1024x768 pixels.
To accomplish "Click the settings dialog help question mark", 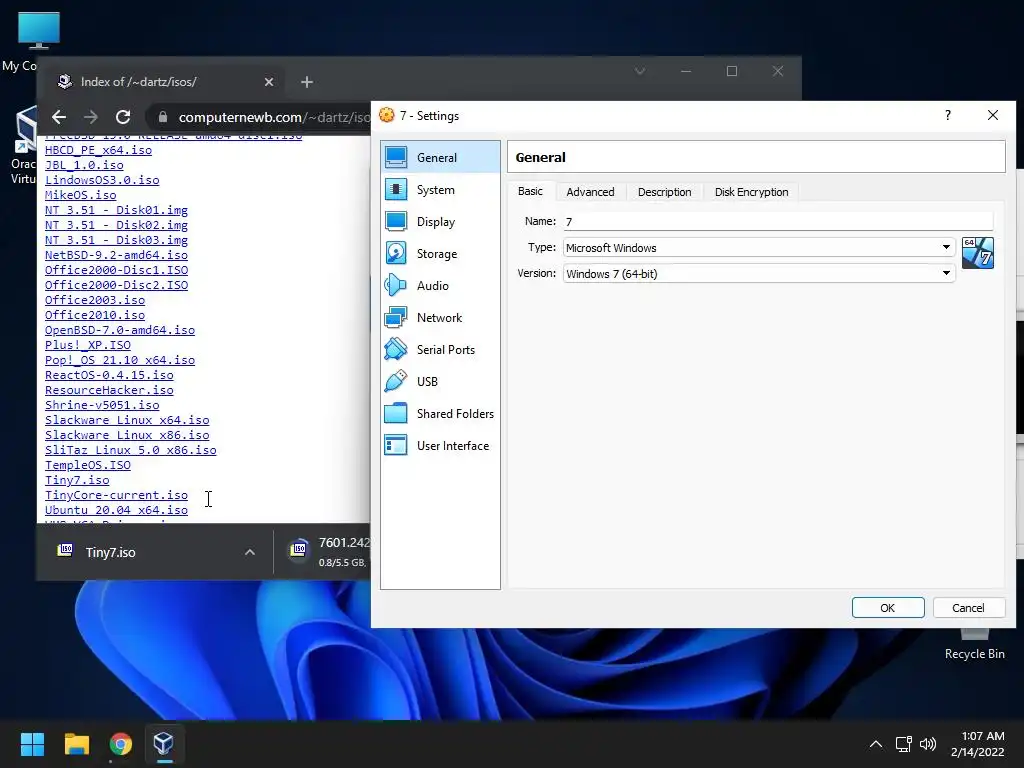I will [x=948, y=116].
